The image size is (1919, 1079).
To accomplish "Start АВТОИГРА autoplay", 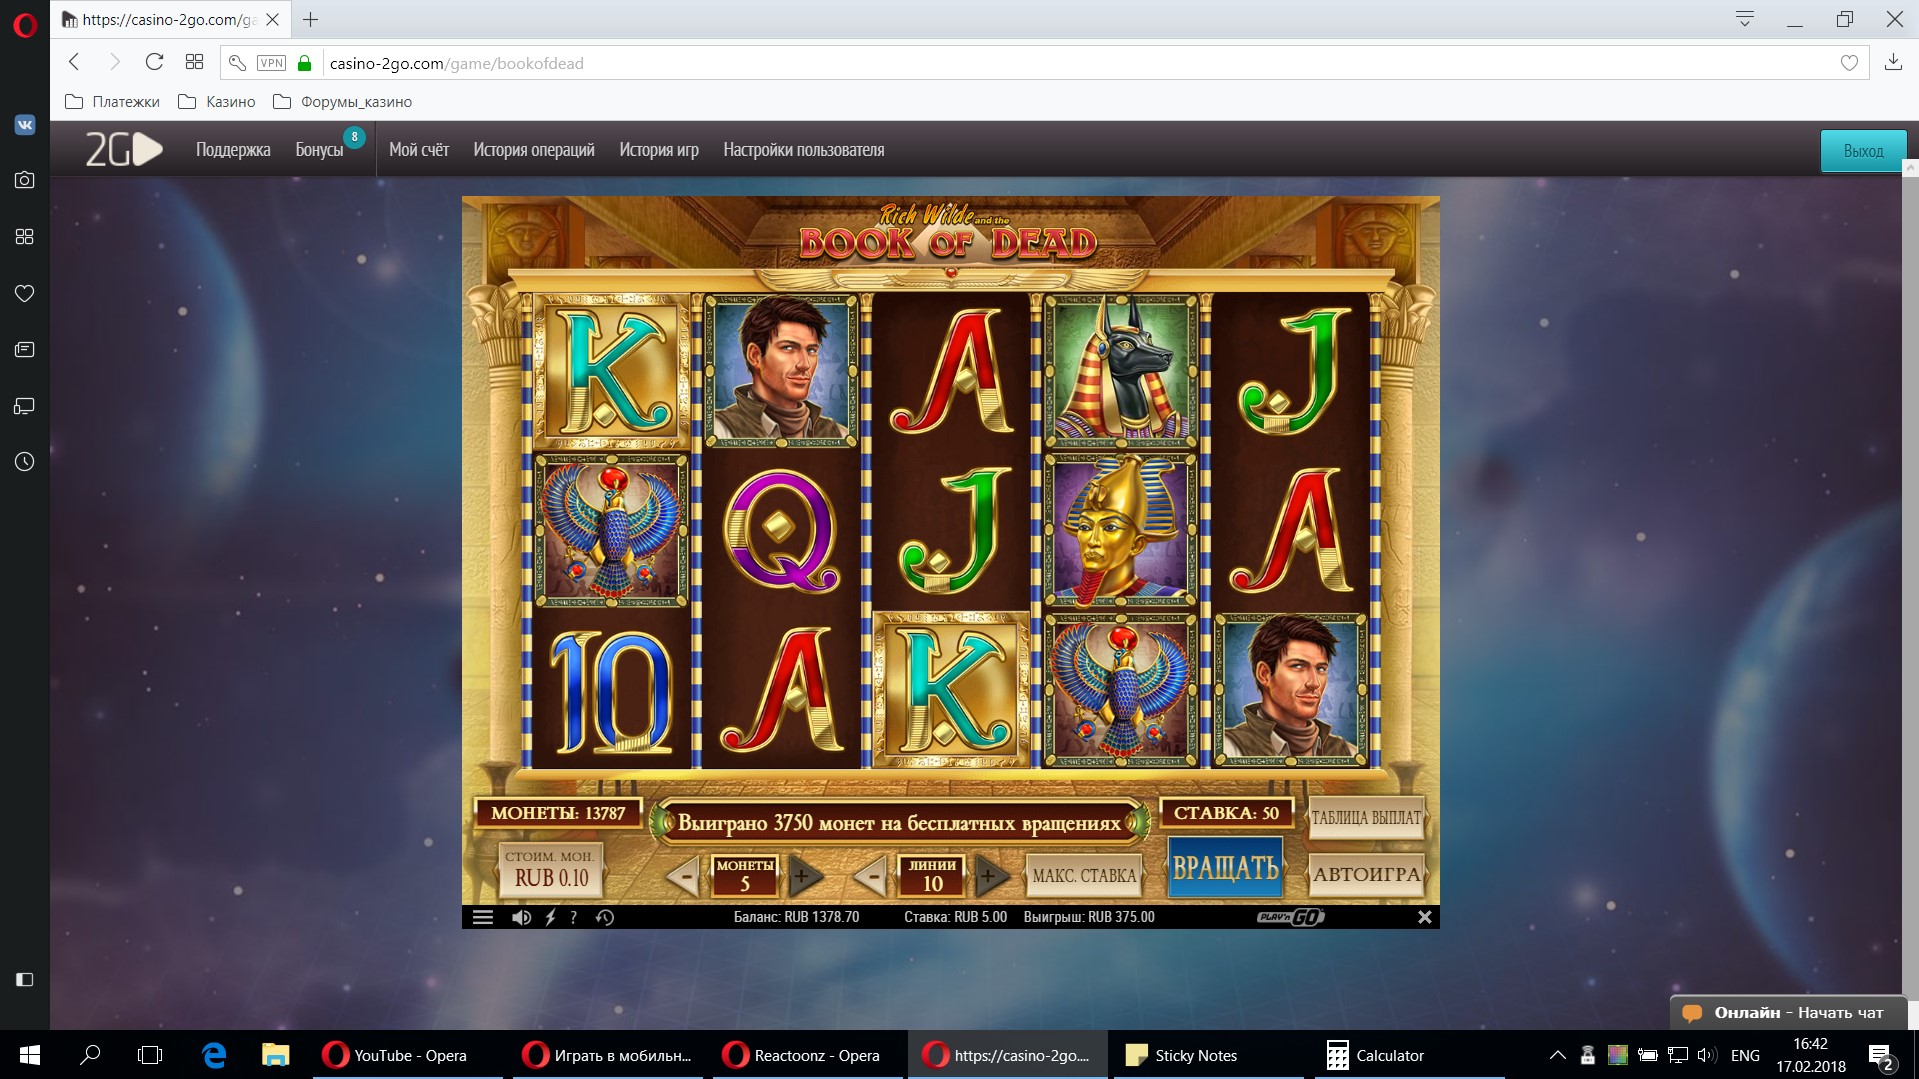I will click(1366, 874).
